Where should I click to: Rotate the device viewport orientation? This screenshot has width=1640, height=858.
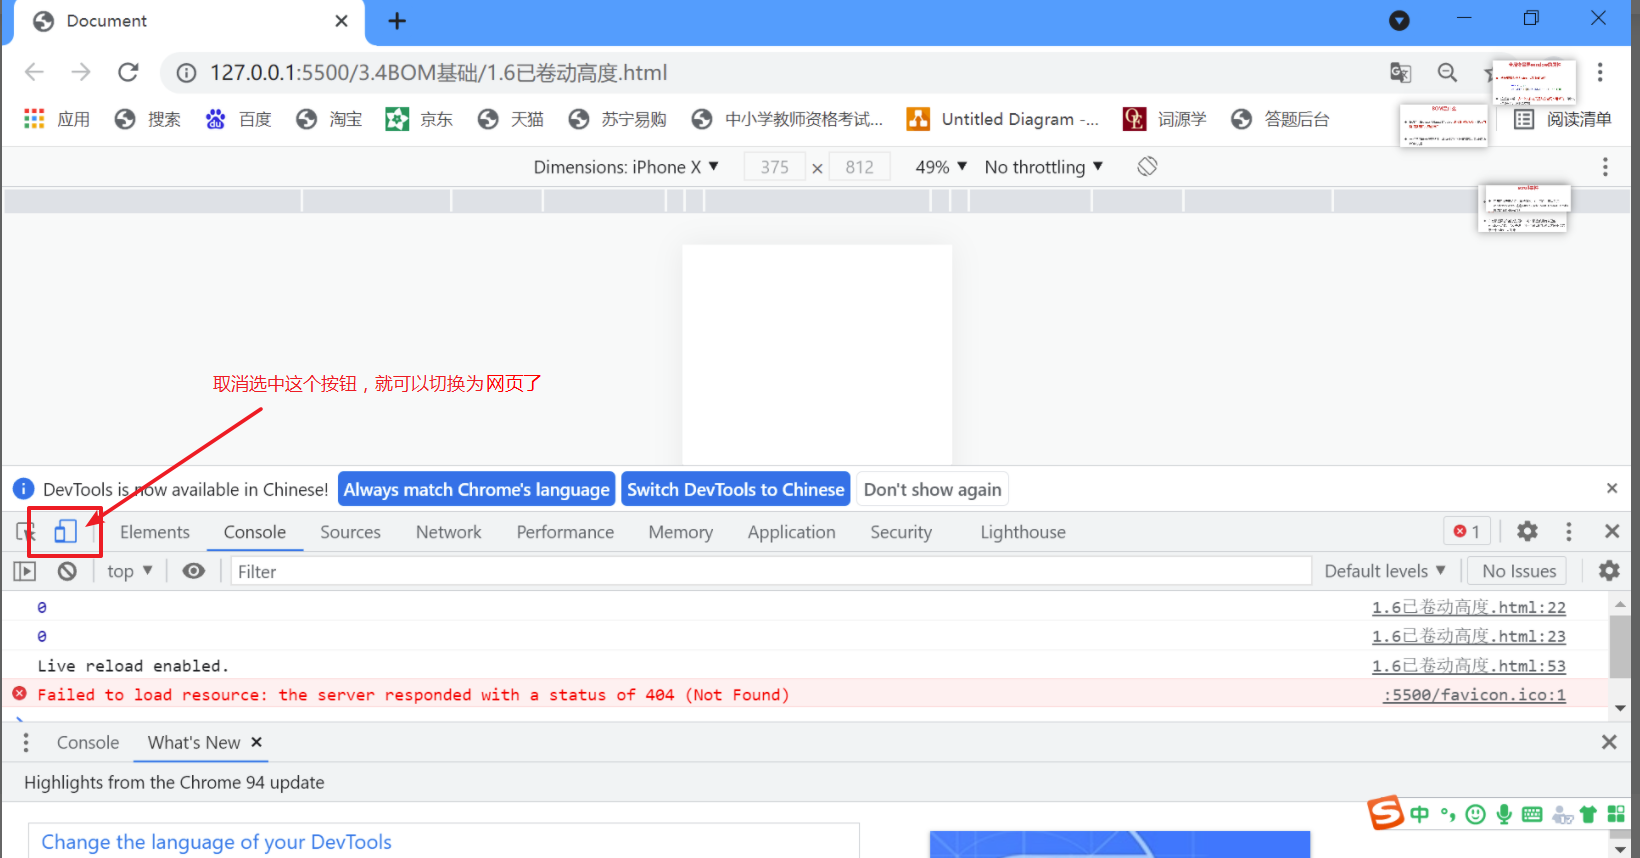tap(1147, 167)
